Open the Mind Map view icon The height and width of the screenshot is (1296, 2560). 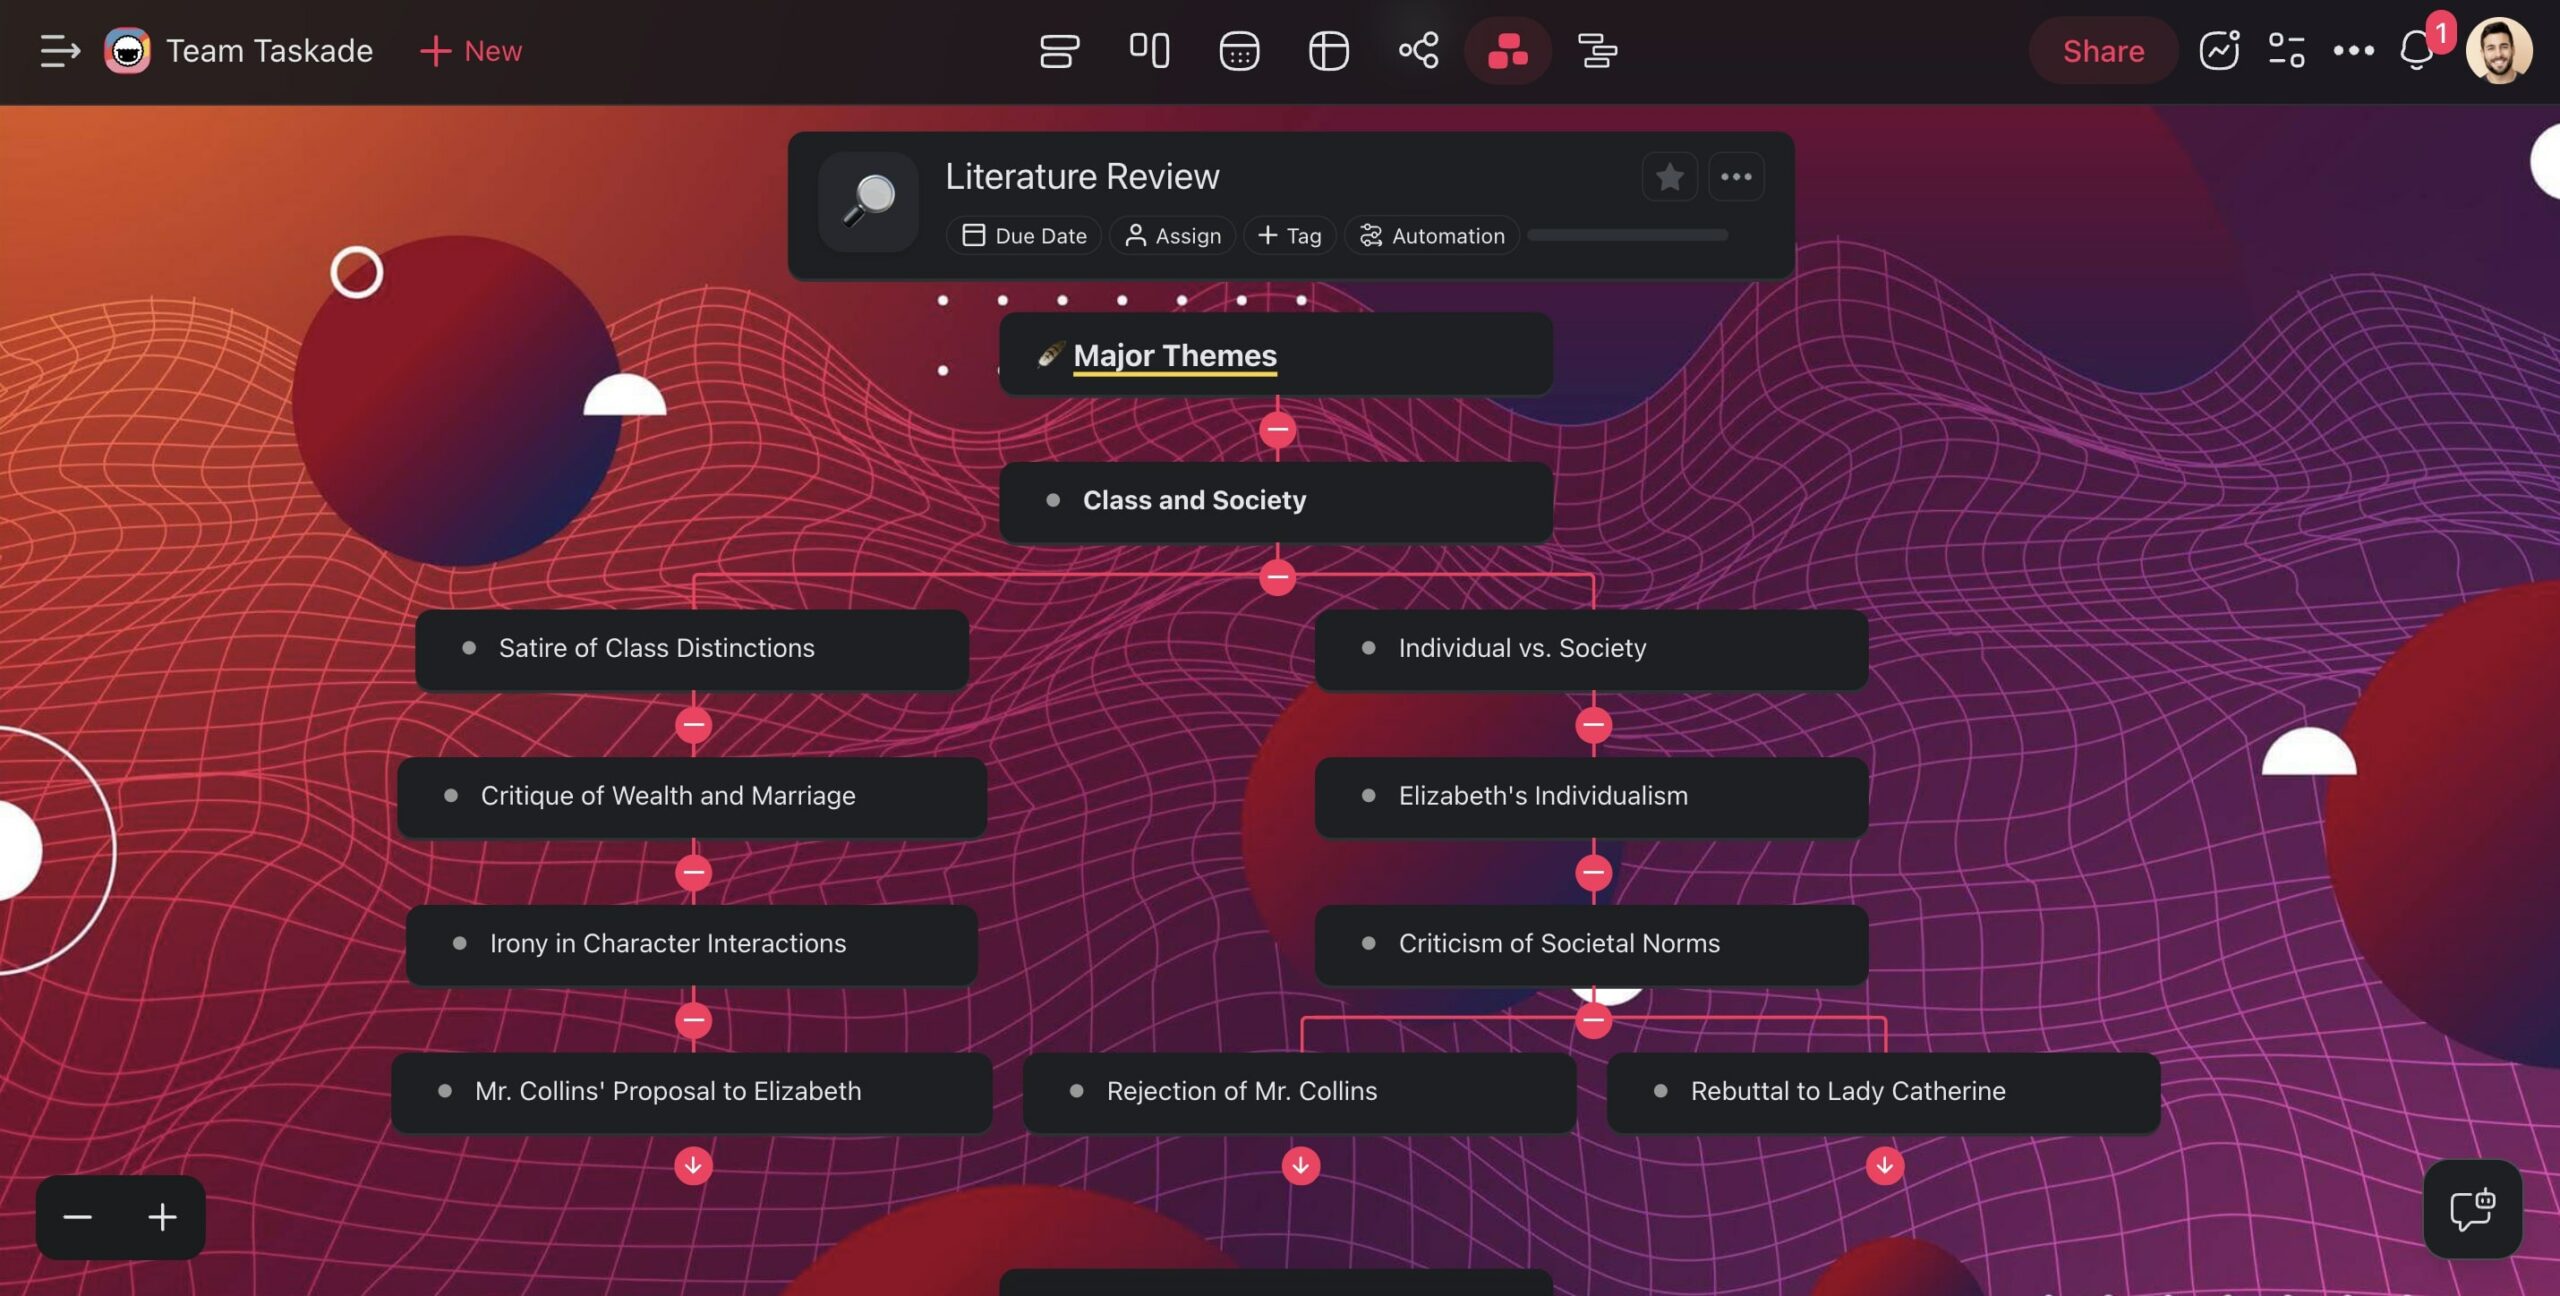coord(1417,50)
